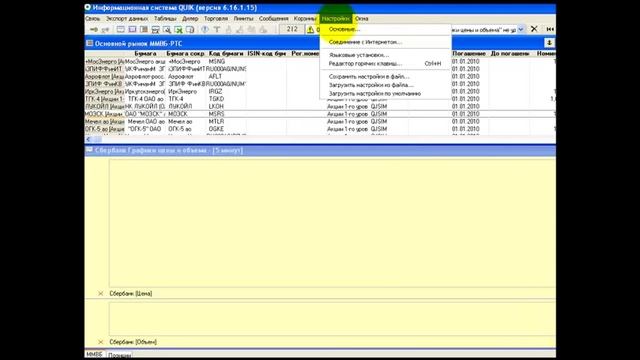Open Основные settings menu item
The height and width of the screenshot is (360, 640).
tap(385, 29)
